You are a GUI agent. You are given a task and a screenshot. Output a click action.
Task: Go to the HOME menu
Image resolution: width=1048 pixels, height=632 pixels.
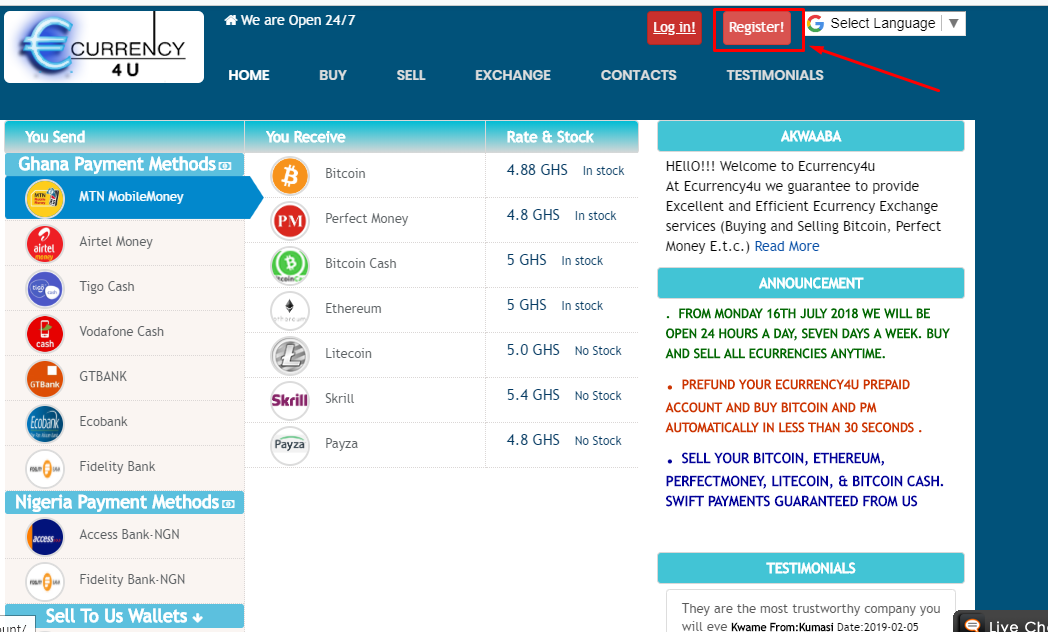pos(249,75)
